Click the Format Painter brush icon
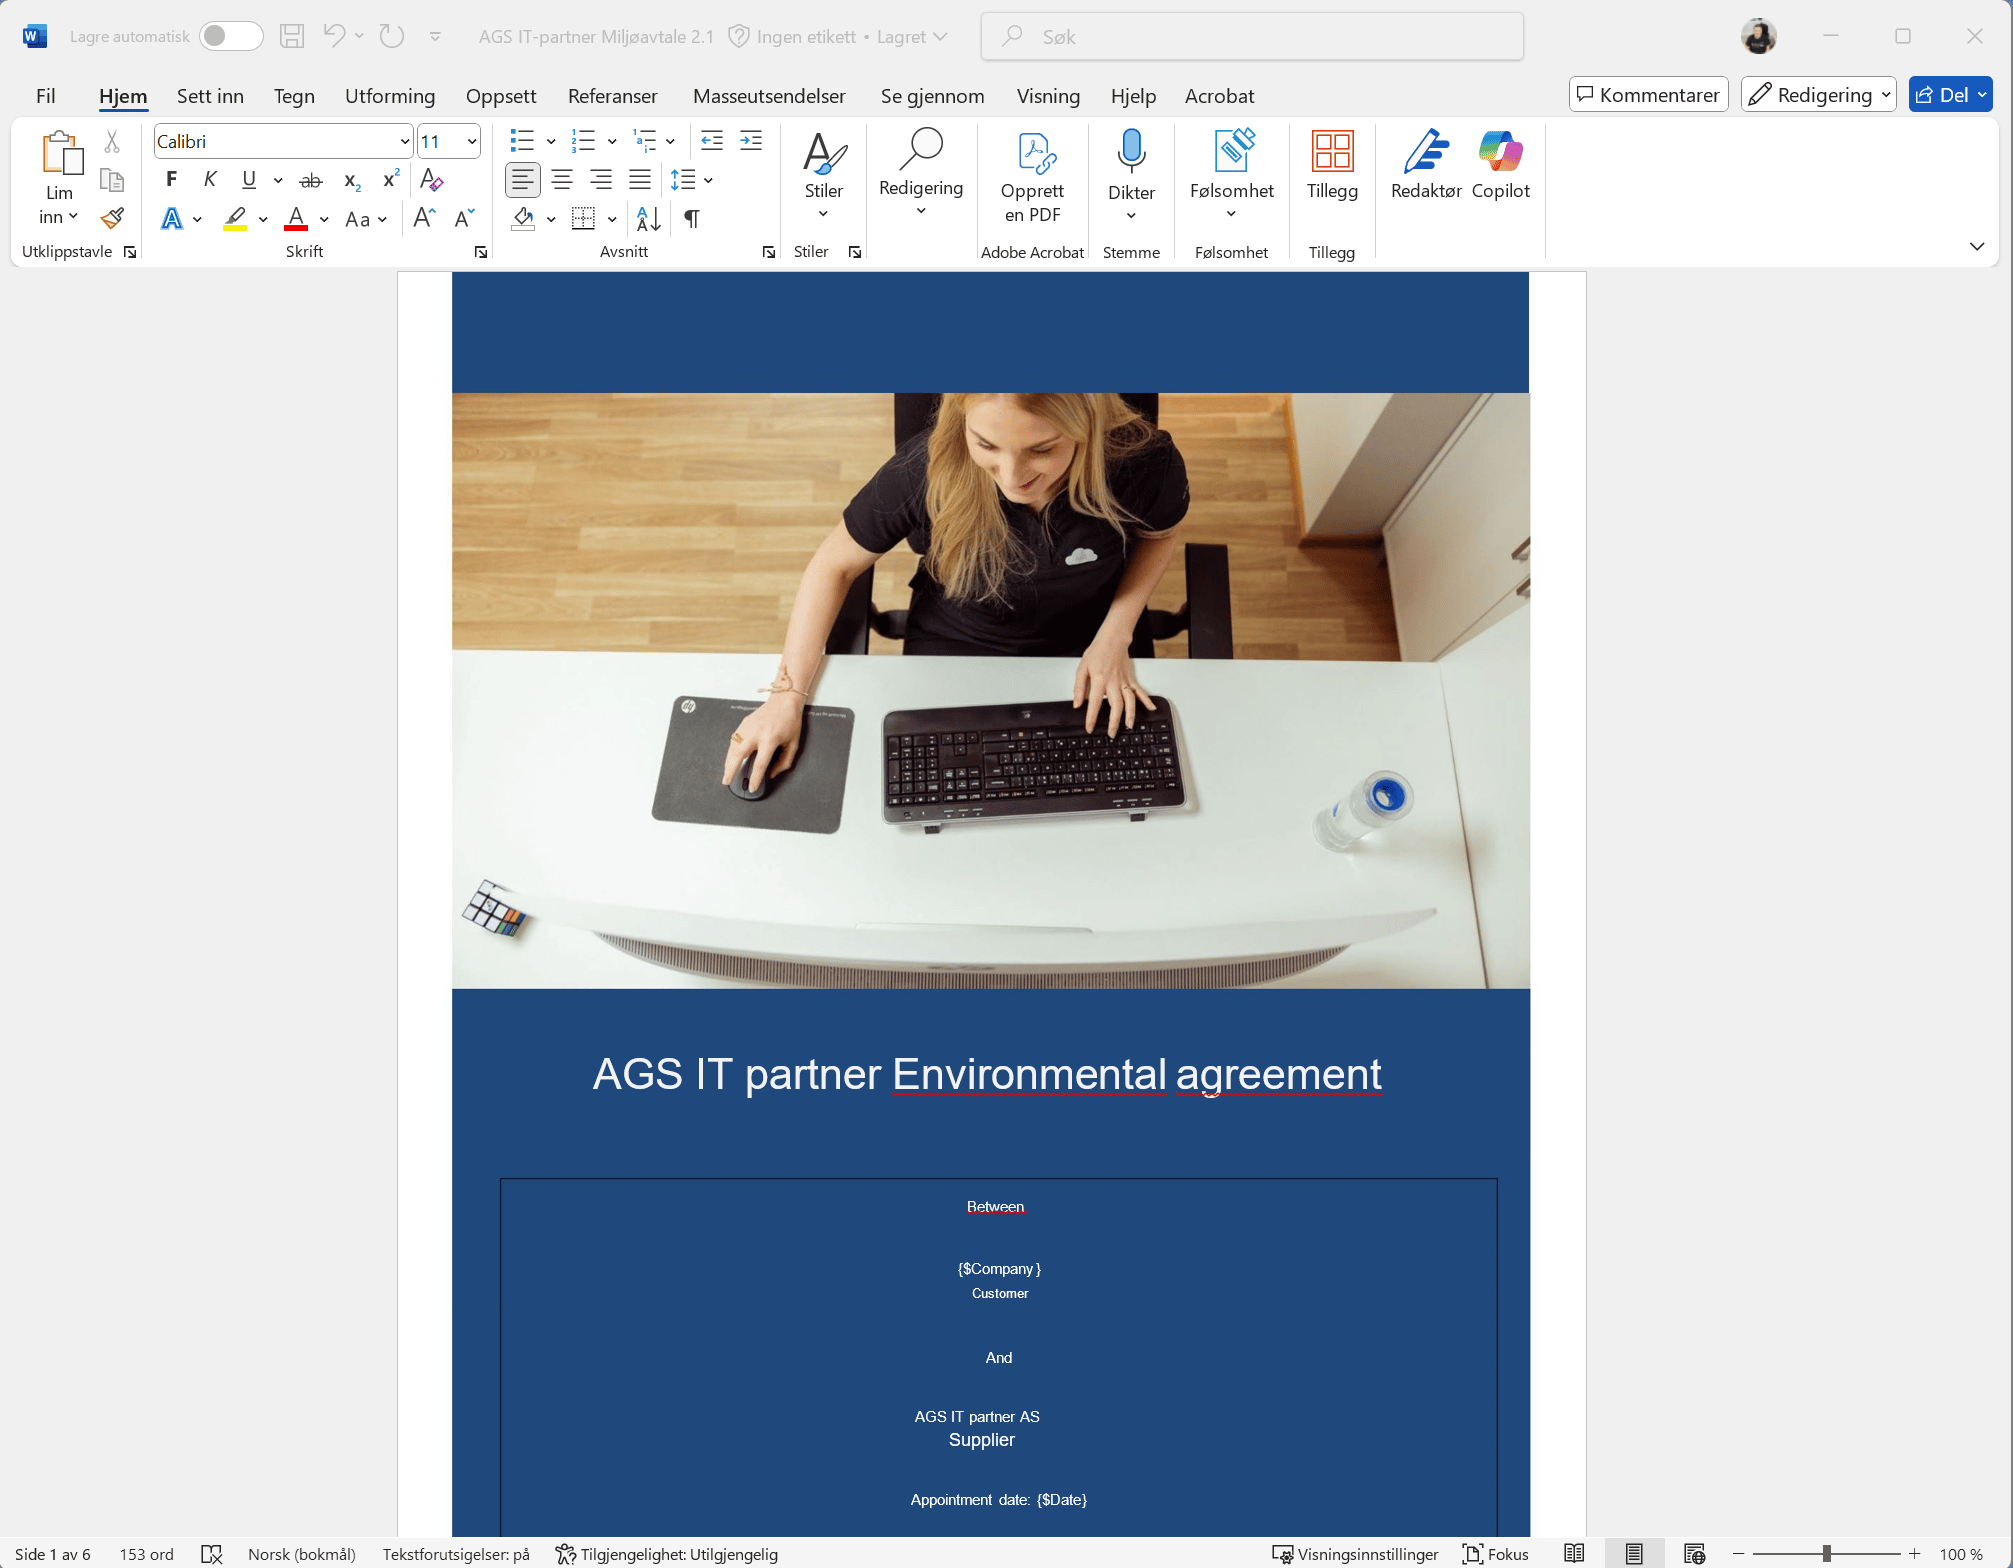 coord(112,218)
